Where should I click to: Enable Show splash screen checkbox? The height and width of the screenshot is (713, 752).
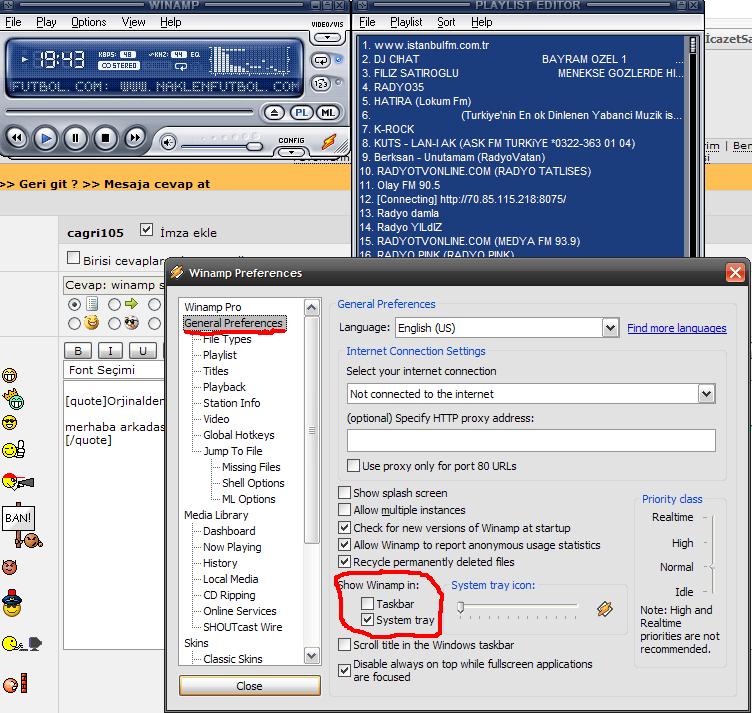[x=344, y=493]
